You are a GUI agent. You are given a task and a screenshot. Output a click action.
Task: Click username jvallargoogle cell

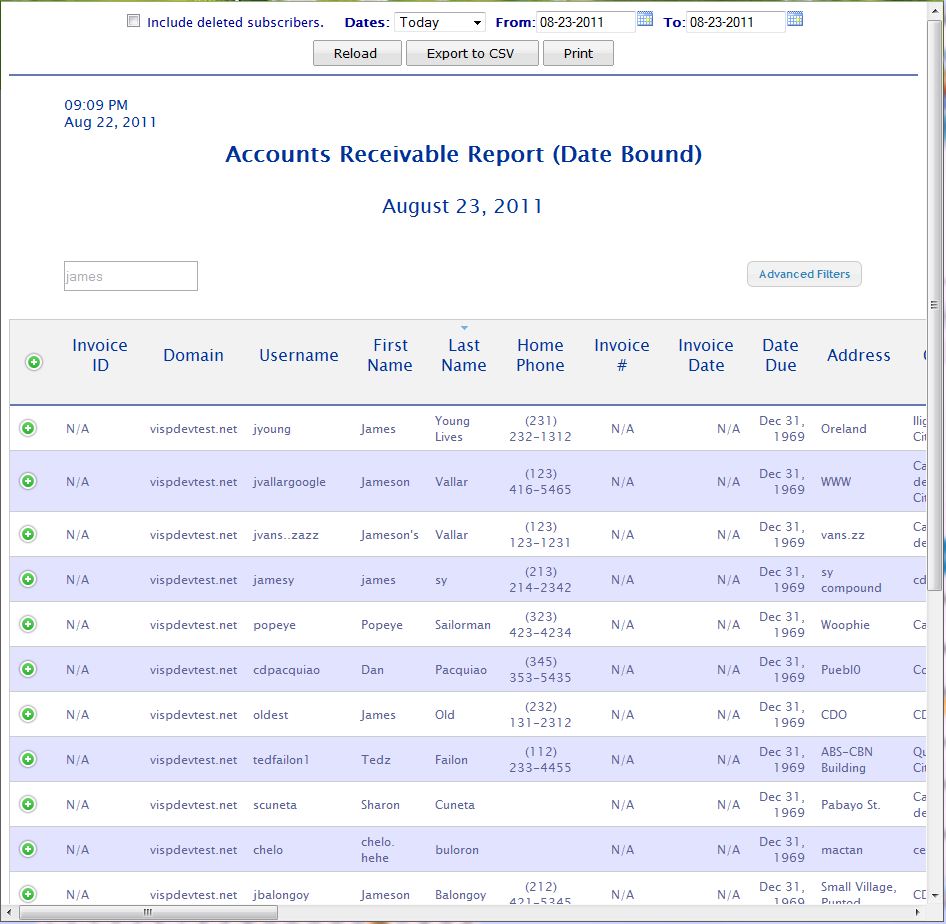coord(289,482)
